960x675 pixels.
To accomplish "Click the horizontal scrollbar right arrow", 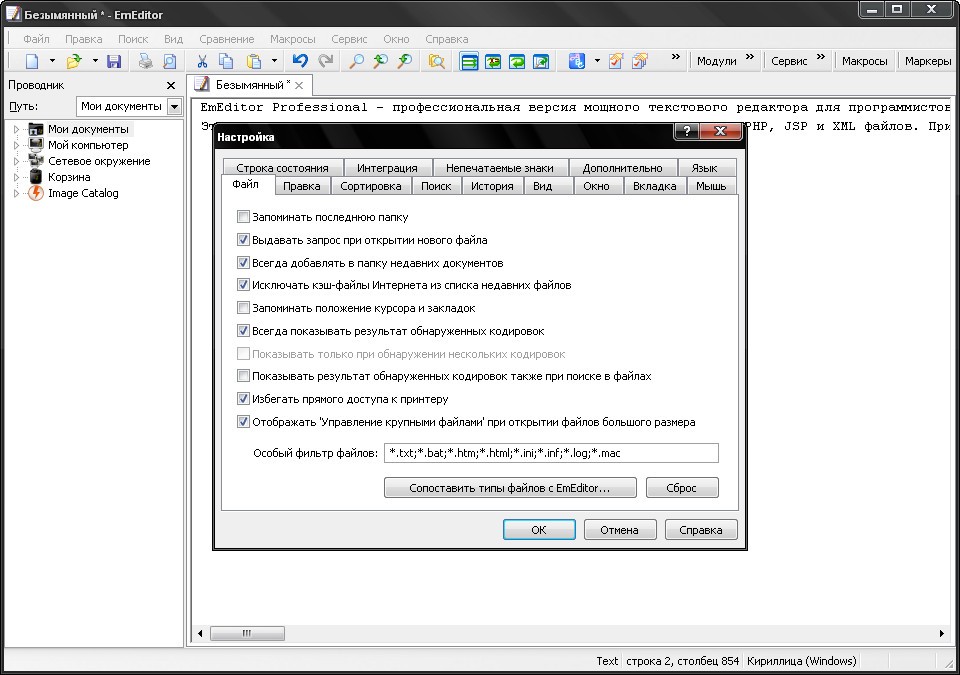I will (942, 633).
